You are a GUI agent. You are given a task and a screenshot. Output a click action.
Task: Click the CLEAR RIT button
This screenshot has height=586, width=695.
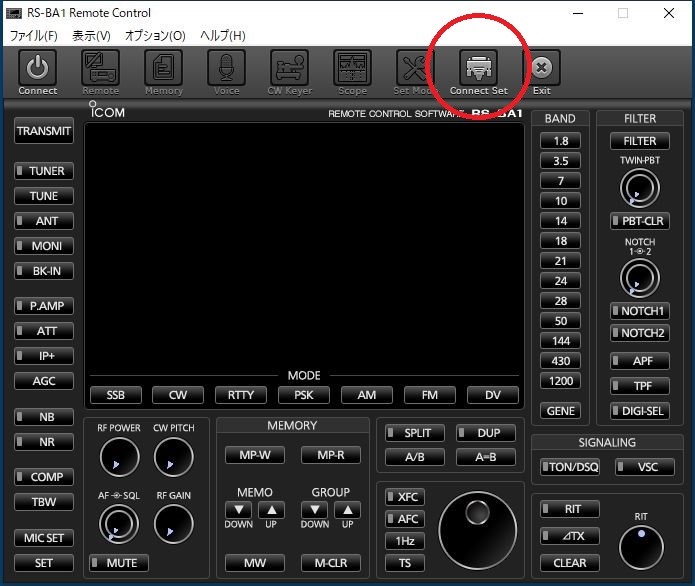click(x=570, y=563)
